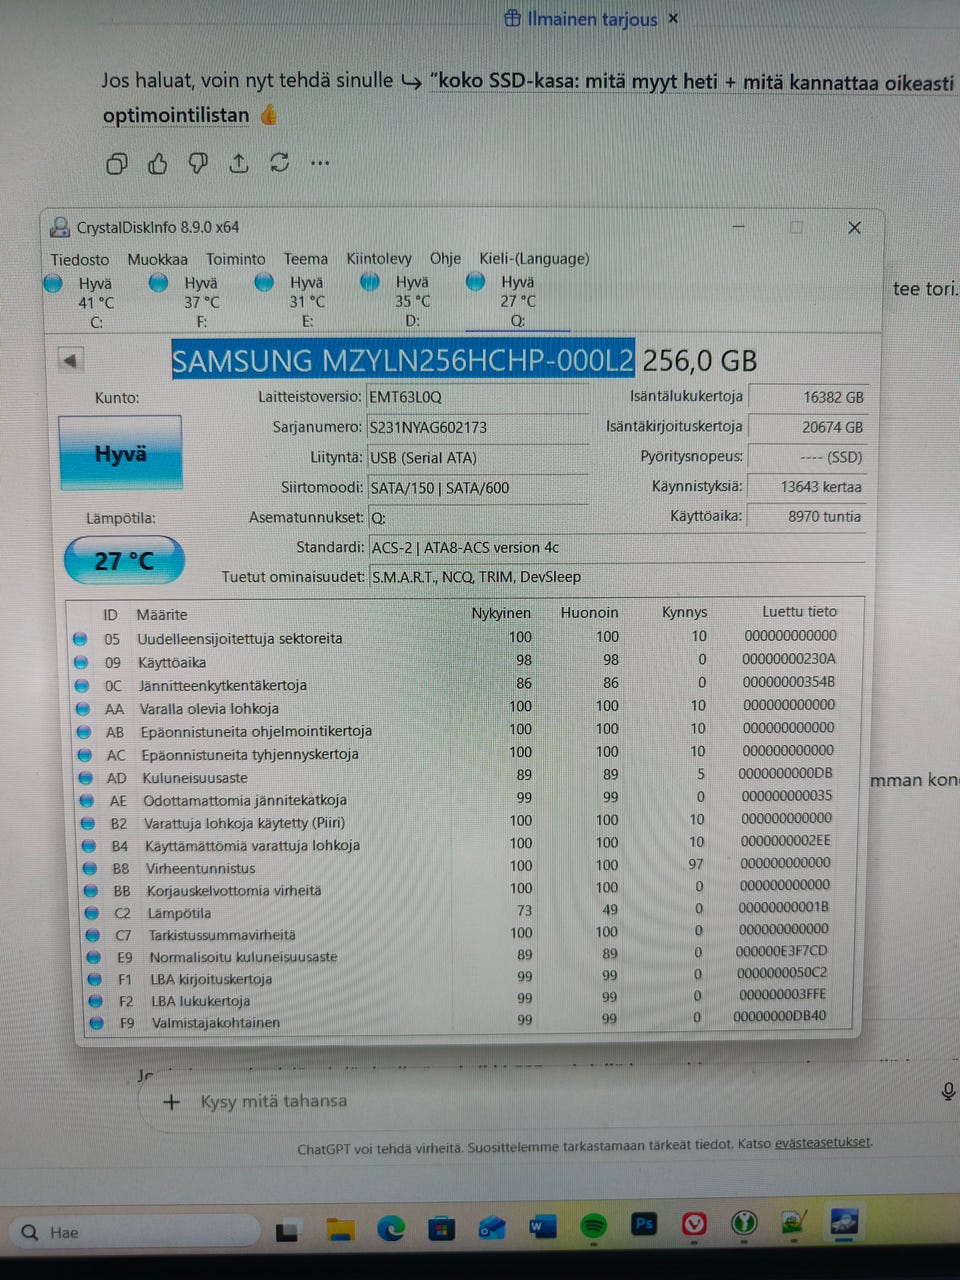Open Vivaldi browser from the taskbar
Viewport: 960px width, 1280px height.
694,1224
